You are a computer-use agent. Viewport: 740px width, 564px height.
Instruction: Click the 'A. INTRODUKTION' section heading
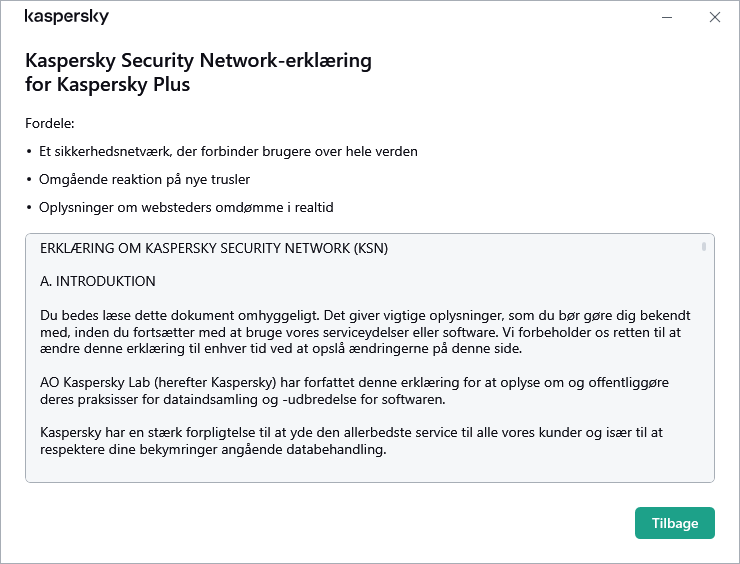(98, 281)
